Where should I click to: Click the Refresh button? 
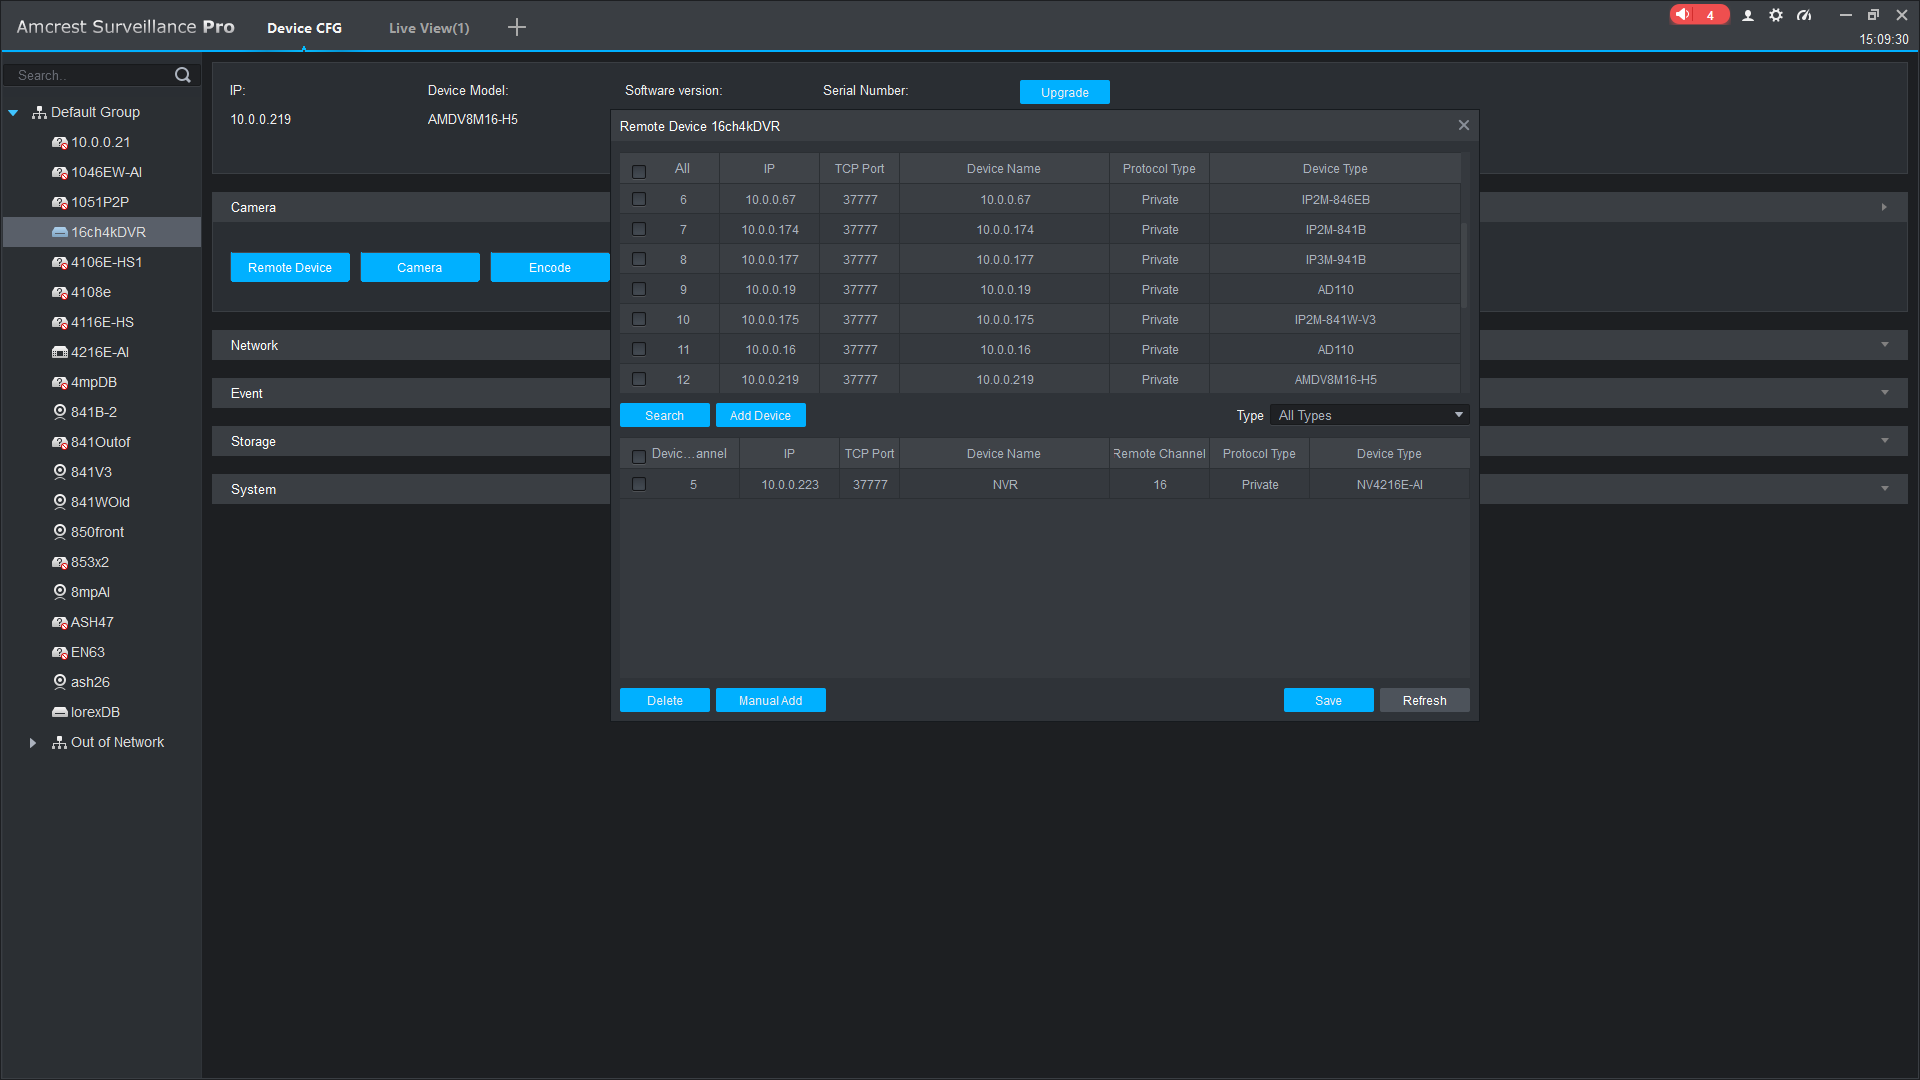click(1425, 700)
